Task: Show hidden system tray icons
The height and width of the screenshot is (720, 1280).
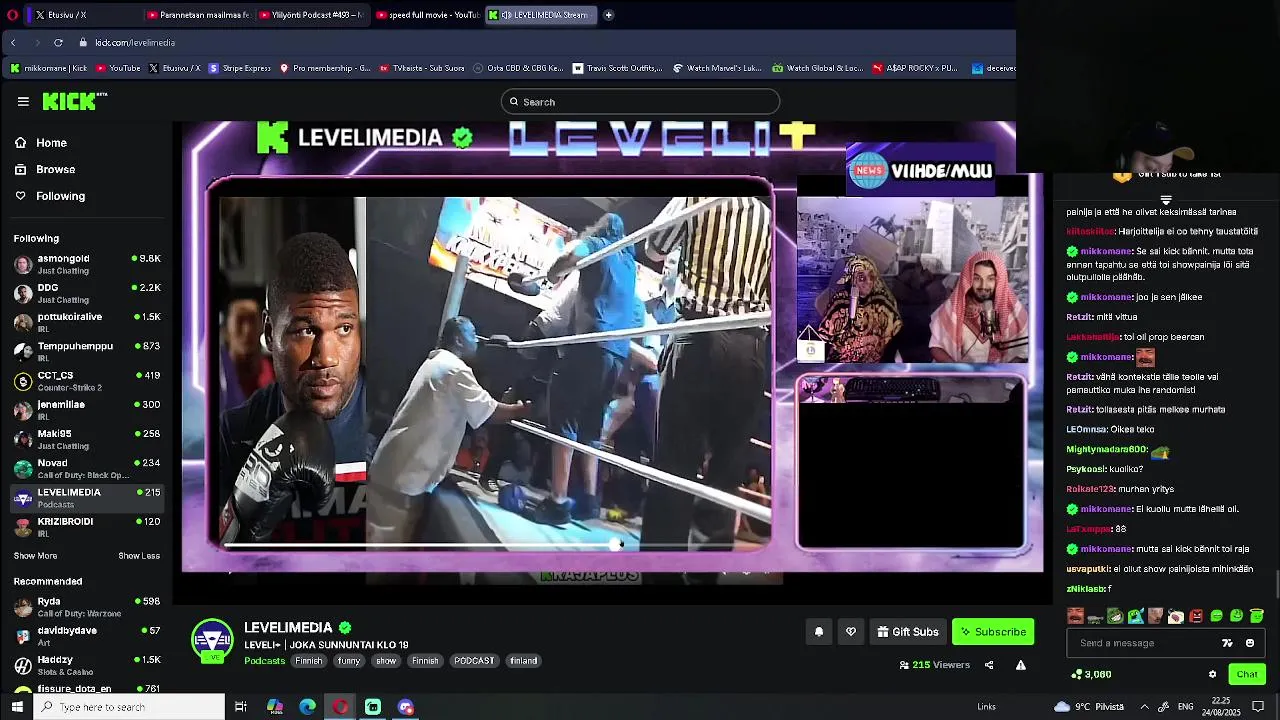Action: [x=1147, y=707]
